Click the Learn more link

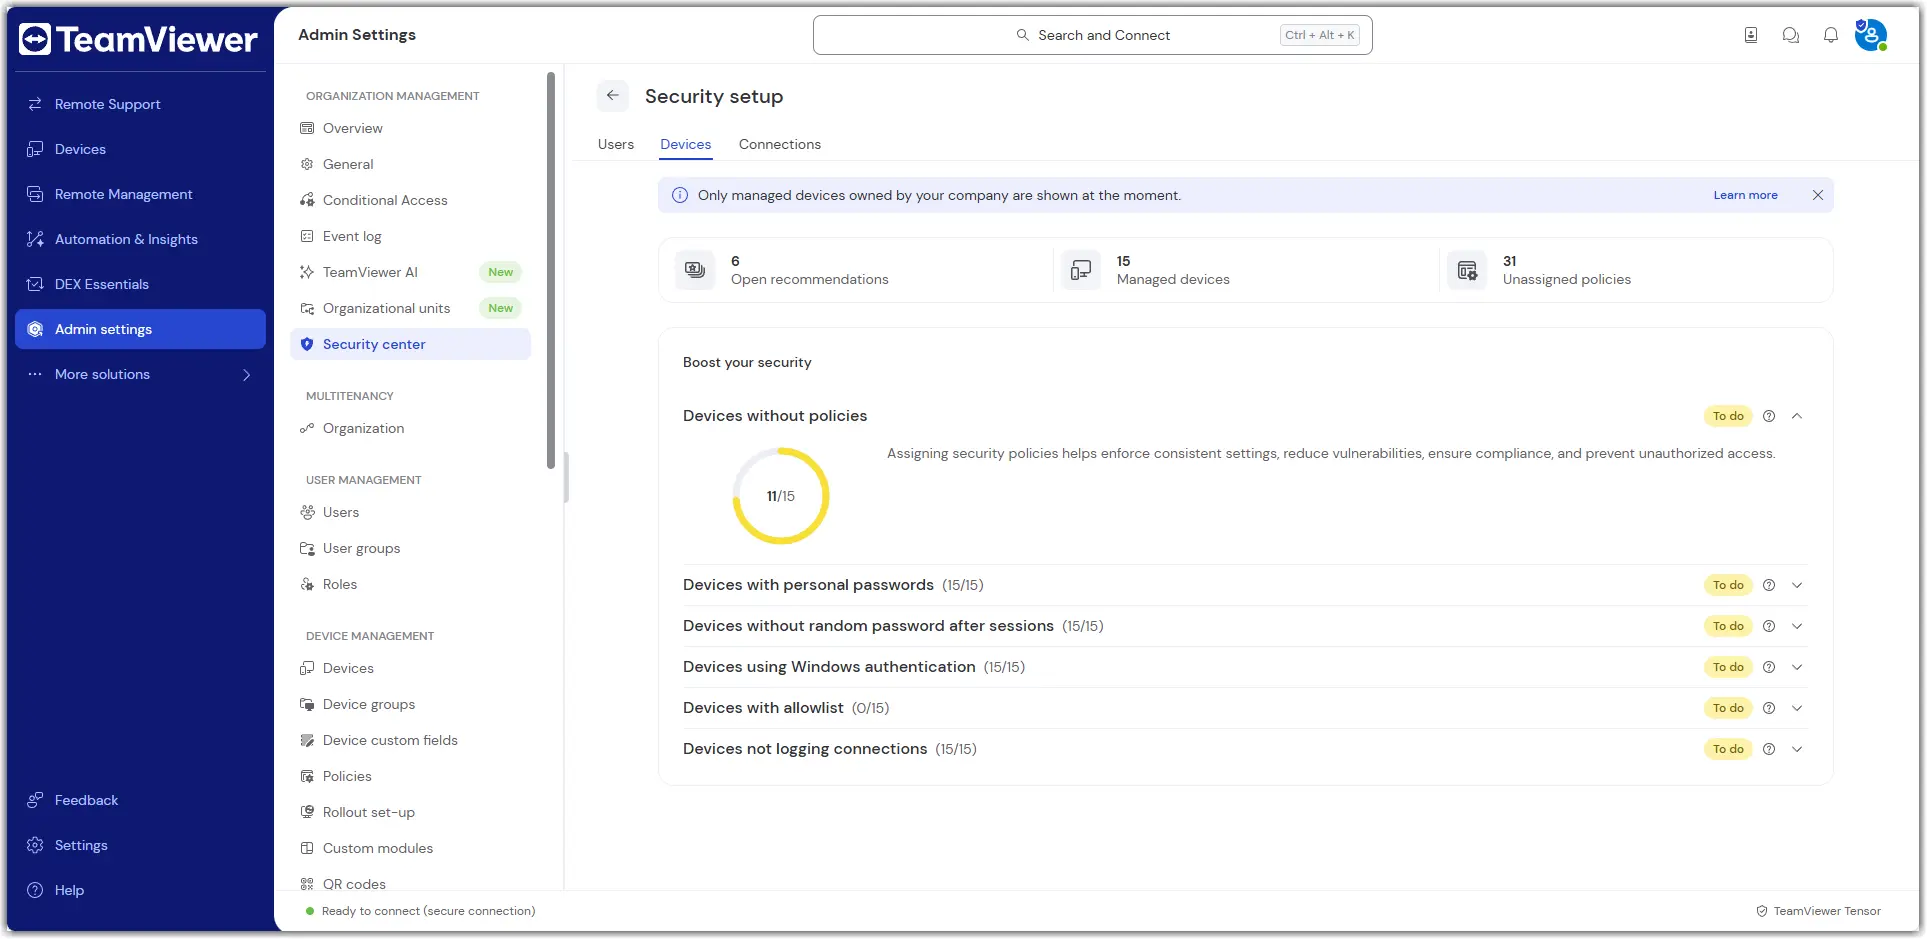tap(1745, 195)
